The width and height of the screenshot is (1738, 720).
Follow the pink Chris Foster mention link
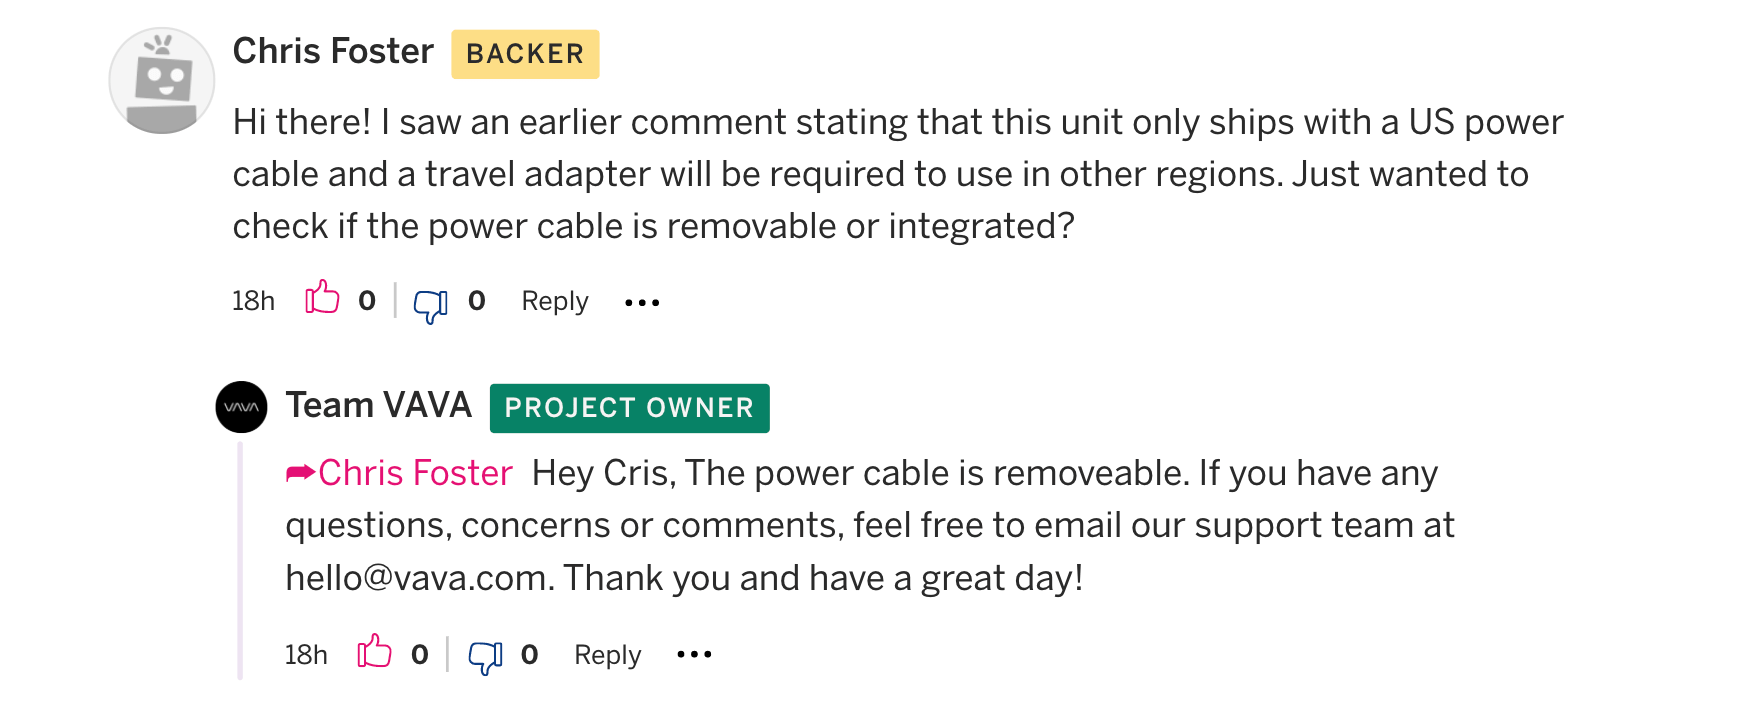click(x=415, y=473)
